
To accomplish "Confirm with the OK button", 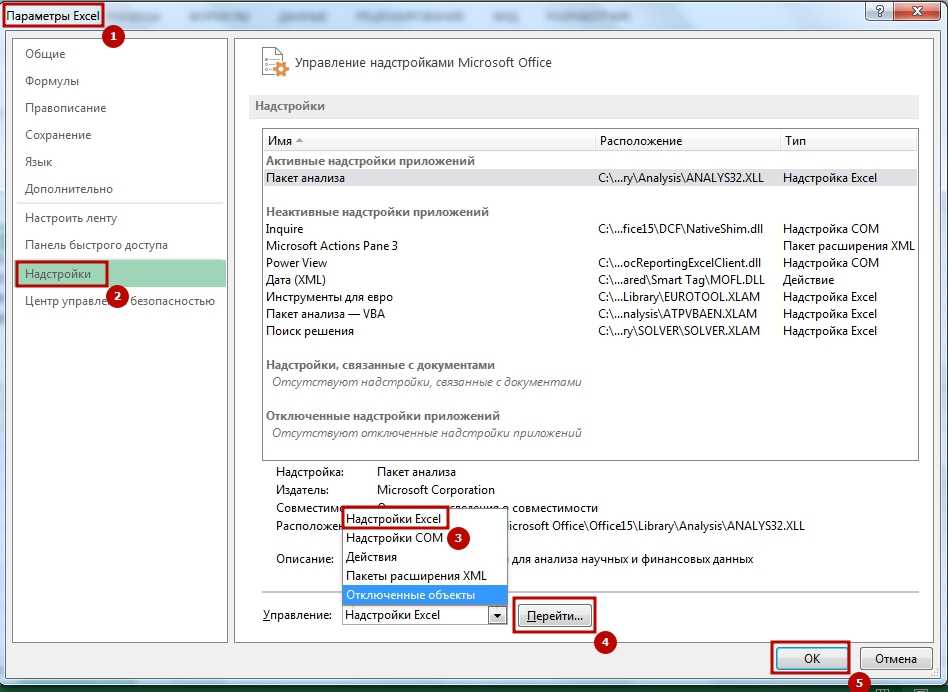I will (x=811, y=659).
